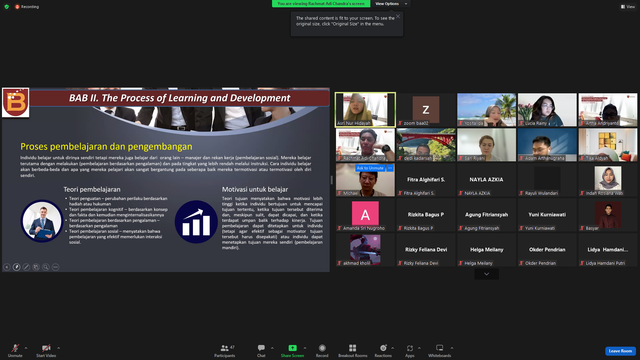Click the green Share Screen icon
The height and width of the screenshot is (360, 640).
coord(292,348)
